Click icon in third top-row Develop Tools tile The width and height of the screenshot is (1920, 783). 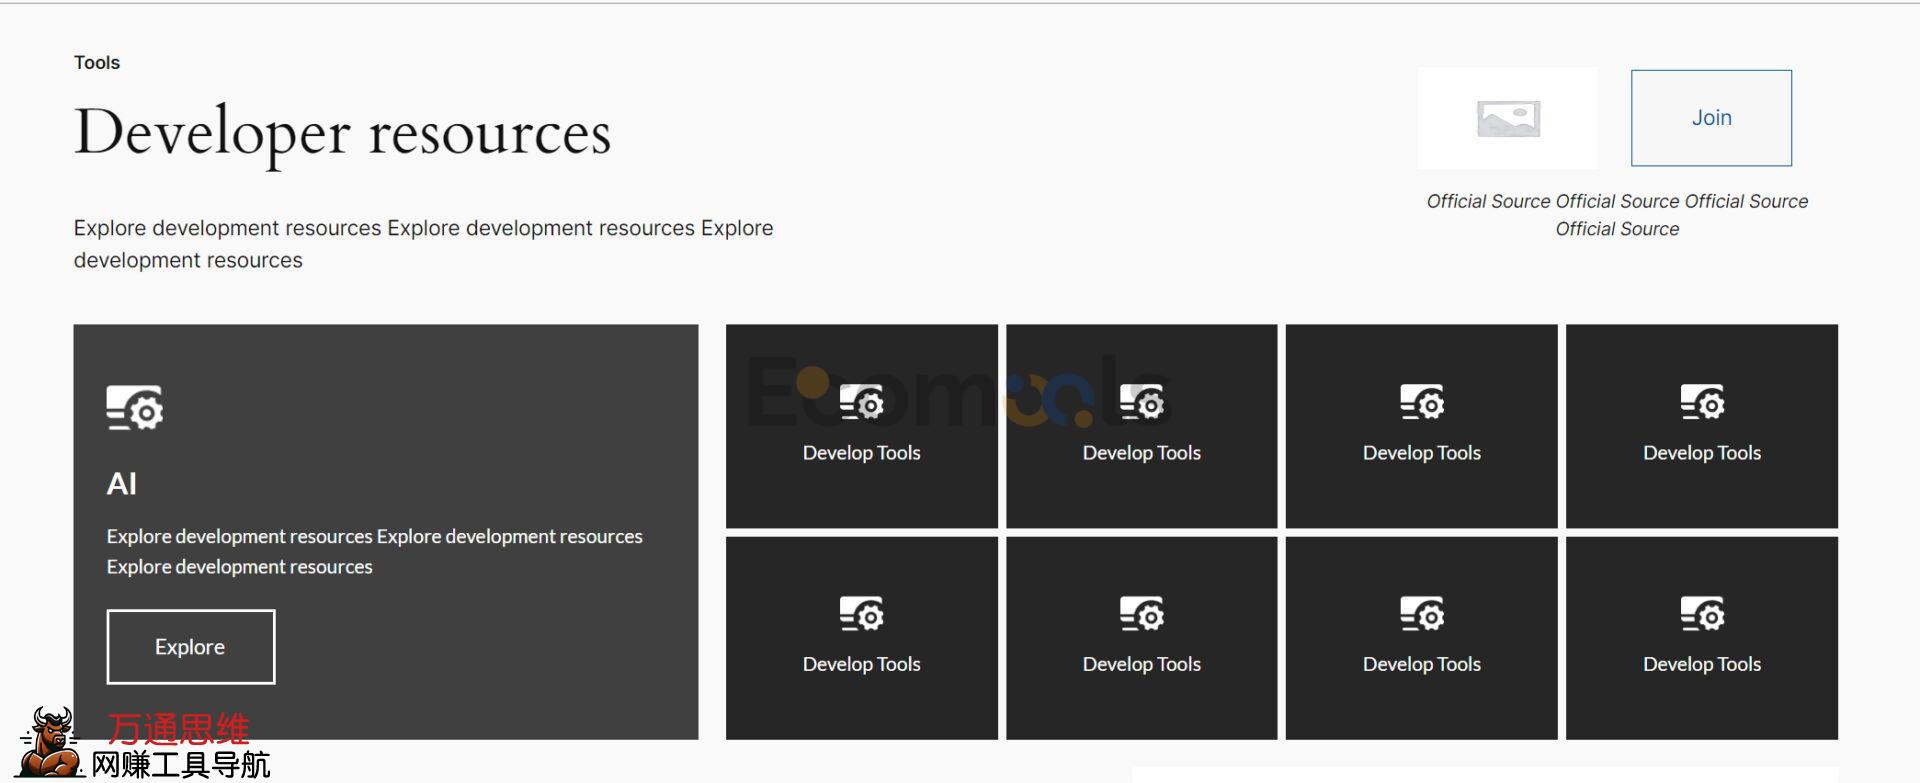click(x=1421, y=403)
